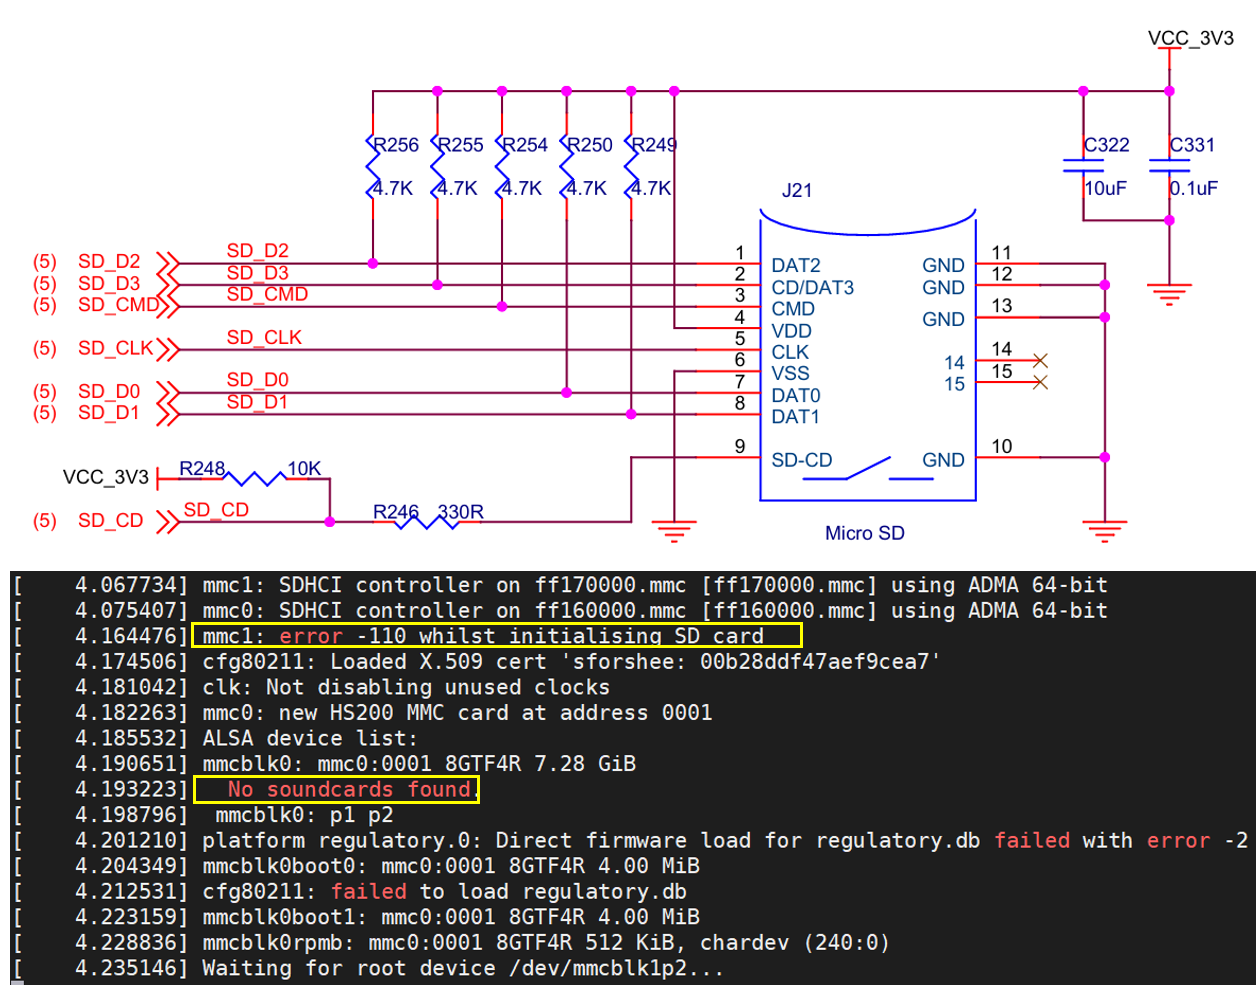This screenshot has width=1259, height=985.
Task: Click the 'failed to load regulatory.db' line
Action: coord(444,892)
